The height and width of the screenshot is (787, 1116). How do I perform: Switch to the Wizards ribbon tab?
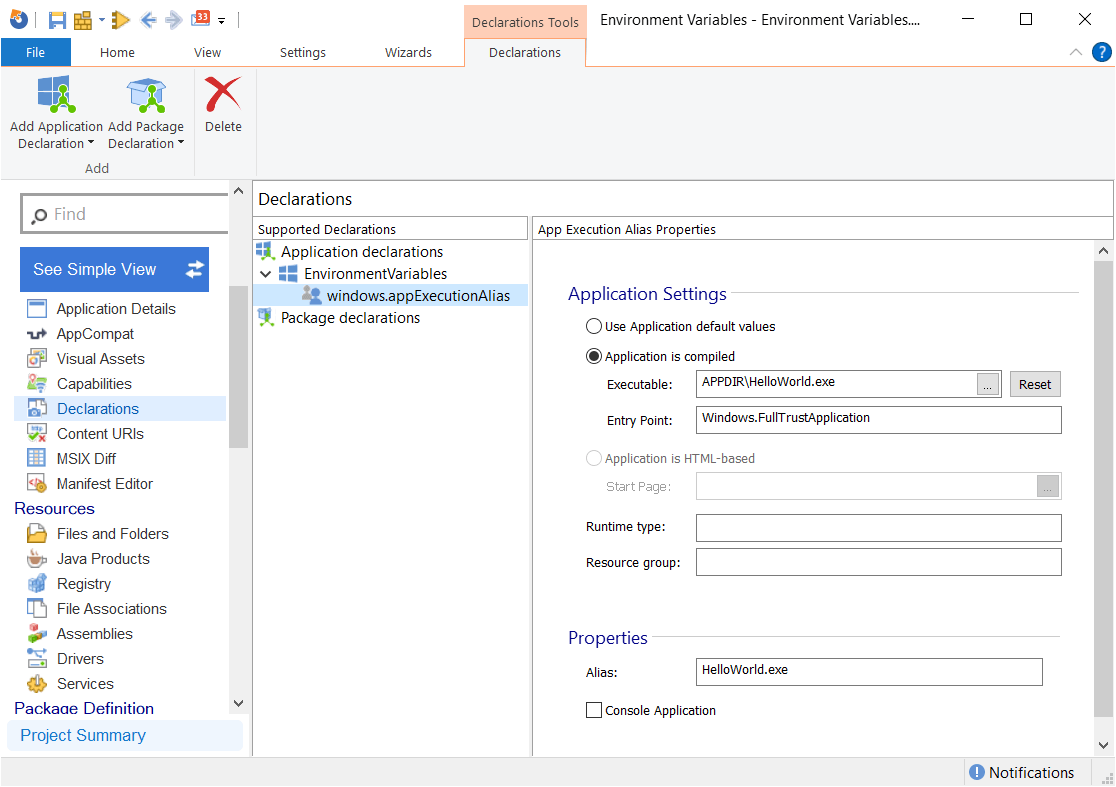pos(408,53)
